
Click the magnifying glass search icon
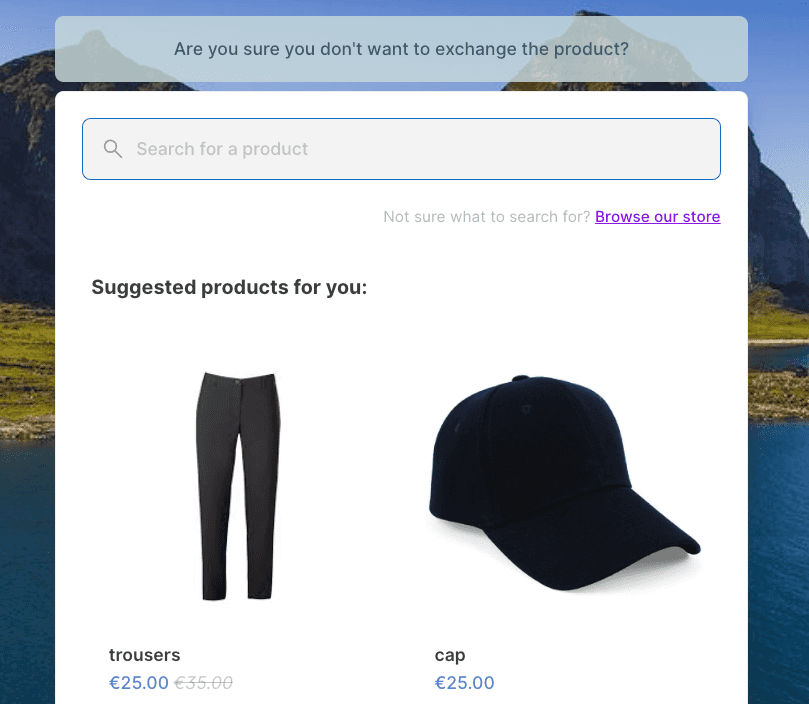(113, 149)
